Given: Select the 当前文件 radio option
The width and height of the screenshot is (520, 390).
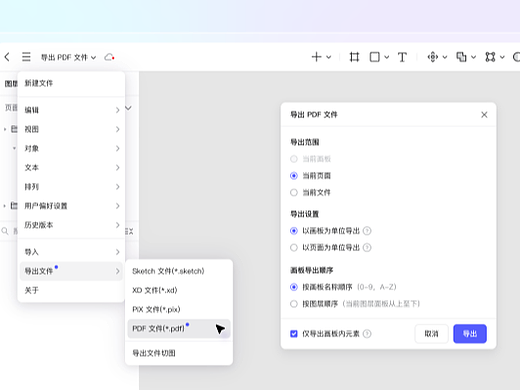Looking at the screenshot, I should pos(294,192).
